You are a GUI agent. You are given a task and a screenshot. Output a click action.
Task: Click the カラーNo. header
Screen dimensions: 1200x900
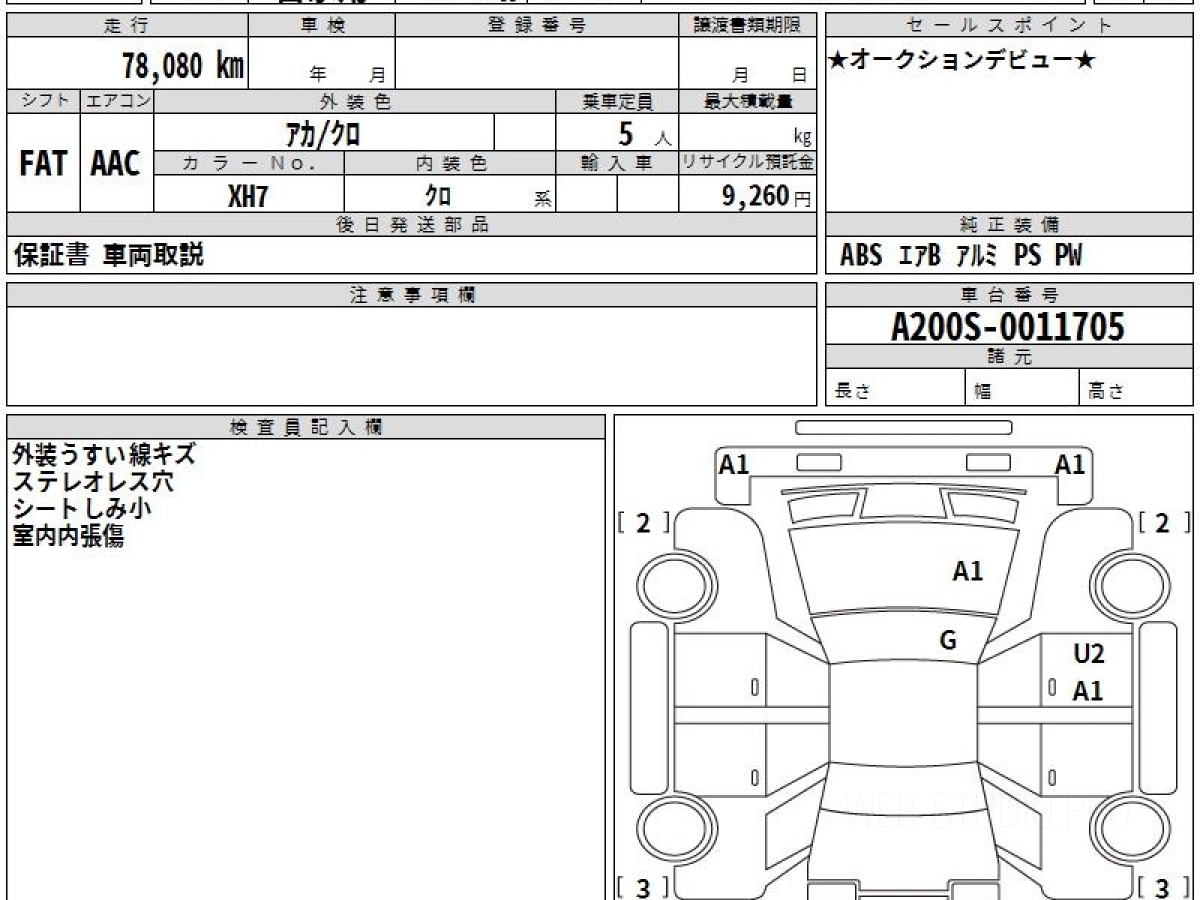pos(249,163)
